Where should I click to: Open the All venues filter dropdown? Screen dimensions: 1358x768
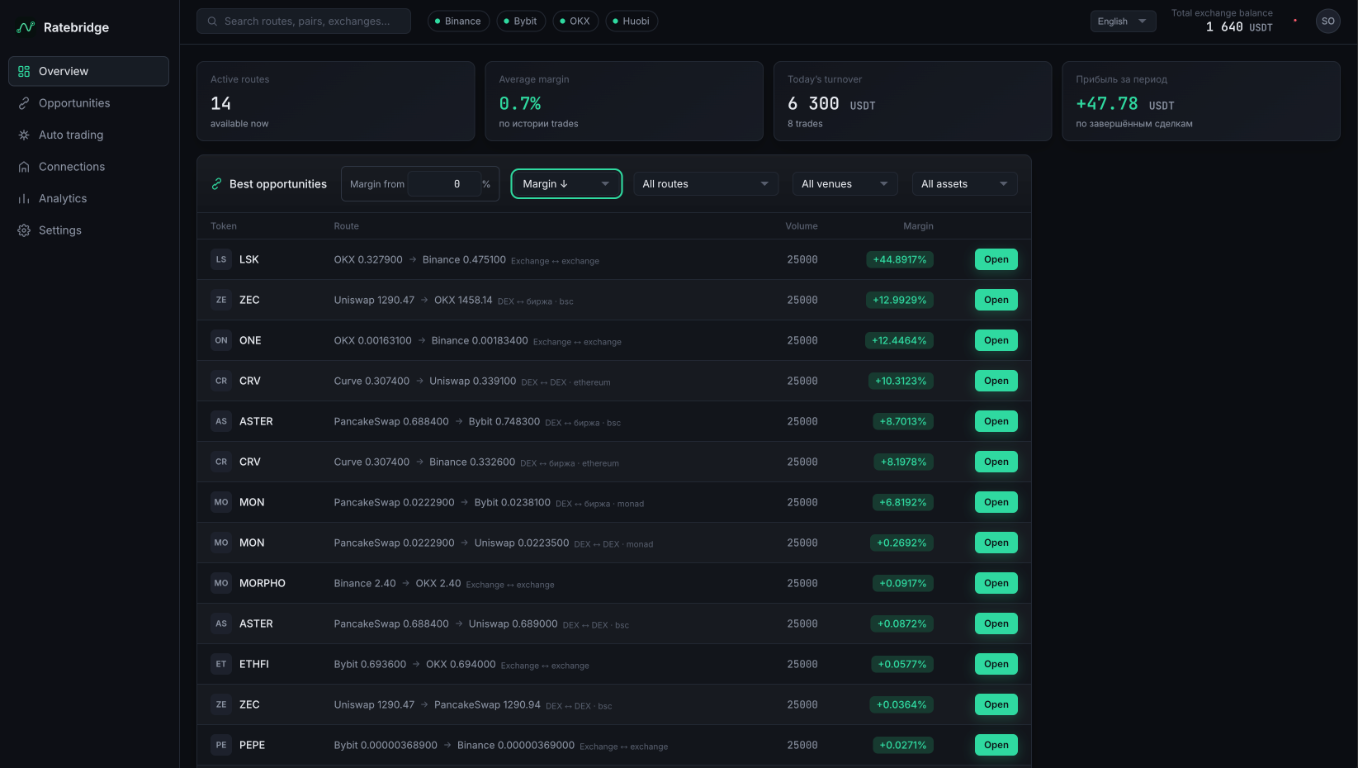coord(845,184)
